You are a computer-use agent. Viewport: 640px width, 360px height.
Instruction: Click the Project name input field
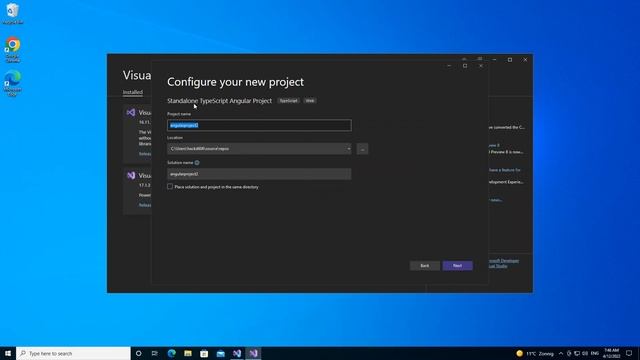pos(259,125)
